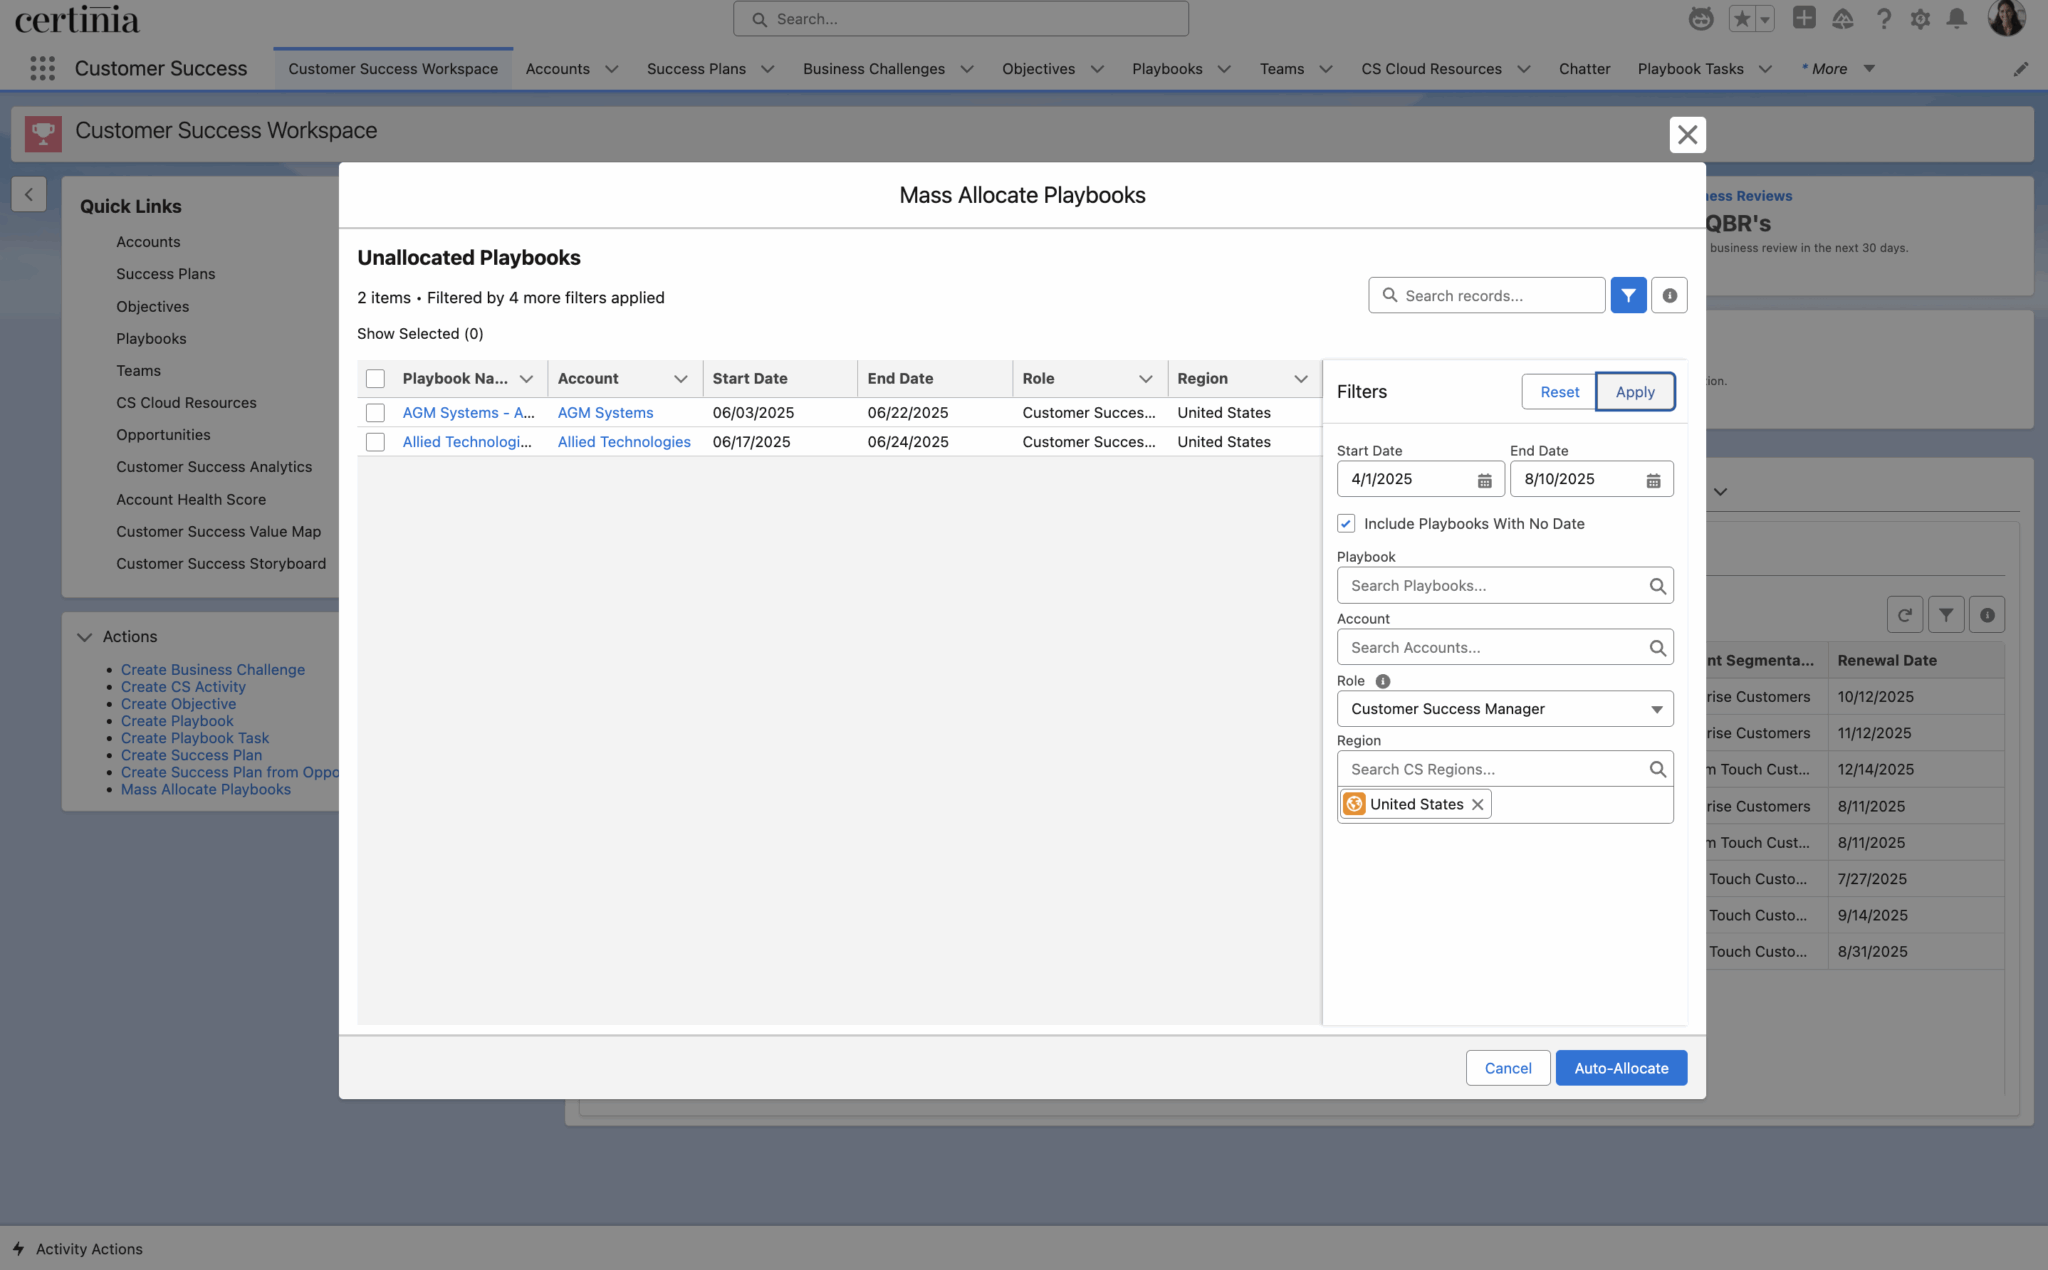
Task: Click the favorites star in the header
Action: click(x=1743, y=18)
